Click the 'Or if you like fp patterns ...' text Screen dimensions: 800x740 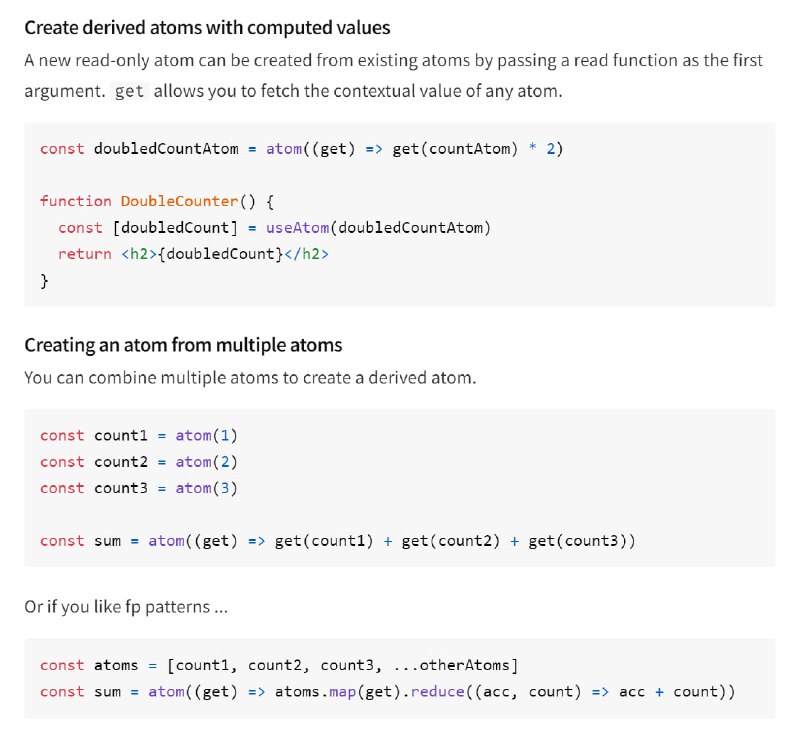point(126,607)
